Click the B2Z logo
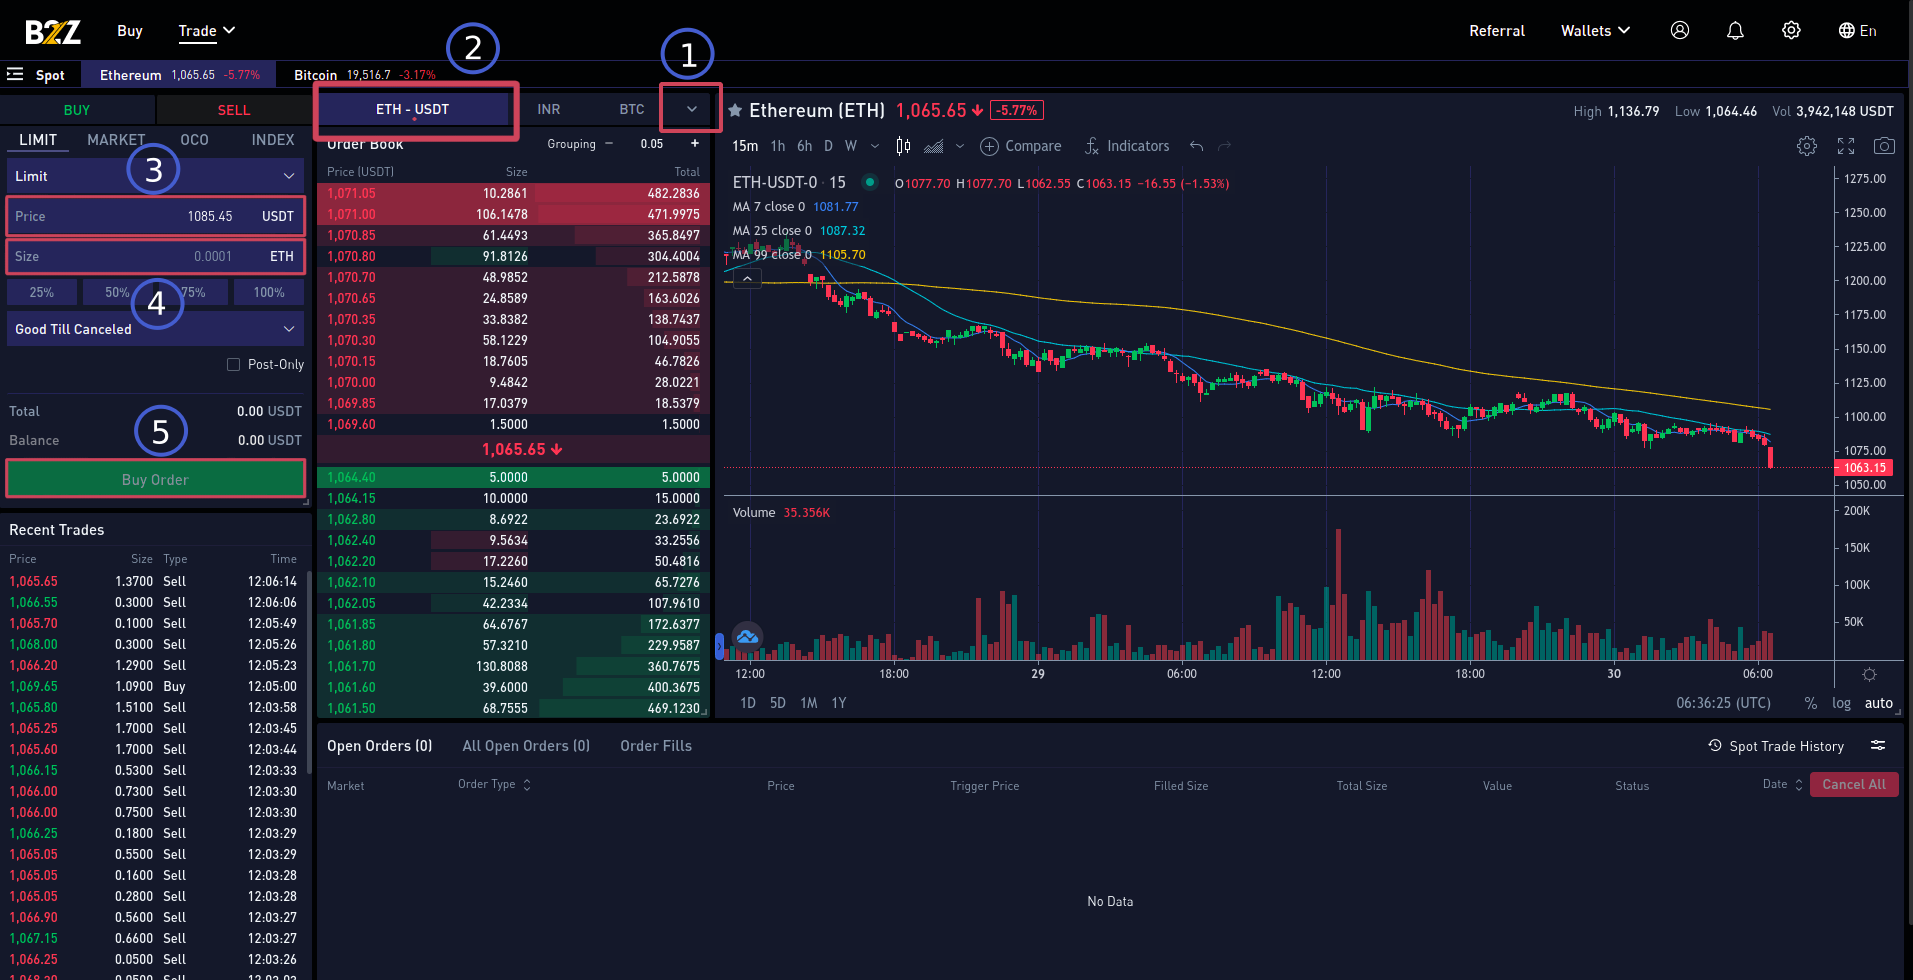Viewport: 1913px width, 980px height. click(x=53, y=32)
